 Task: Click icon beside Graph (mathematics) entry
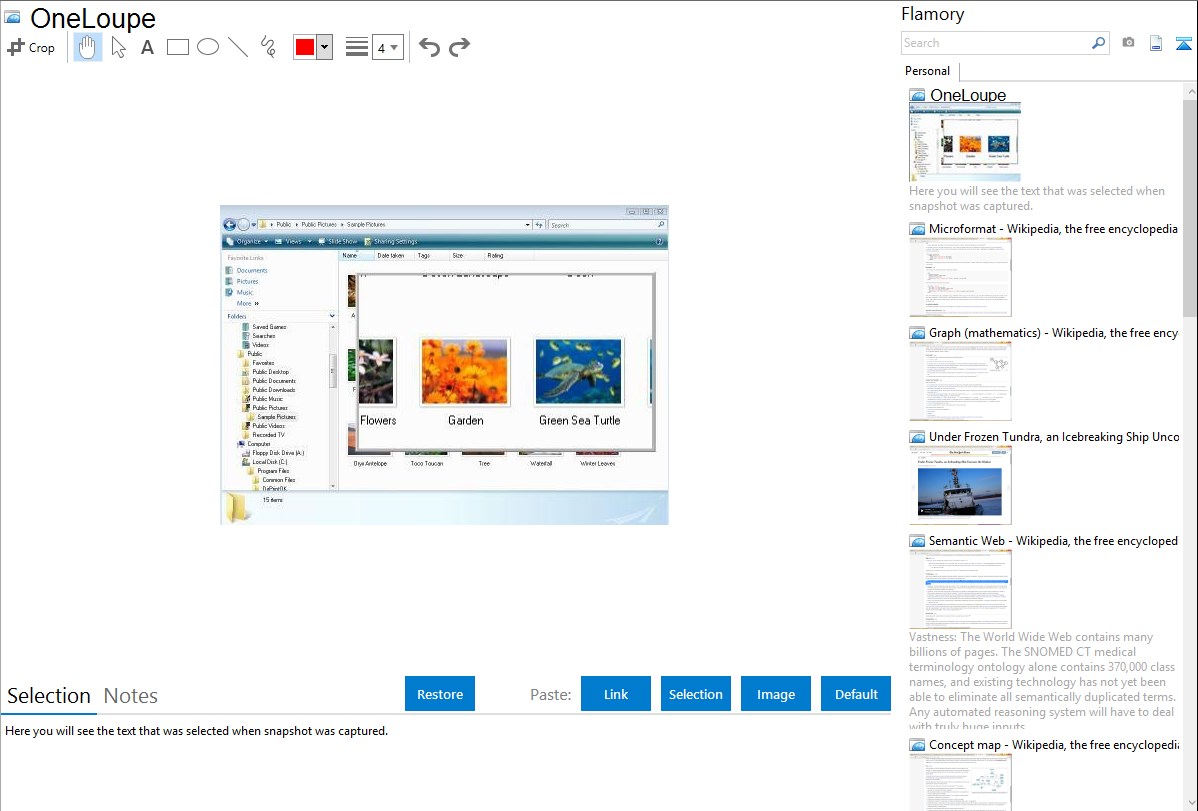pyautogui.click(x=917, y=333)
